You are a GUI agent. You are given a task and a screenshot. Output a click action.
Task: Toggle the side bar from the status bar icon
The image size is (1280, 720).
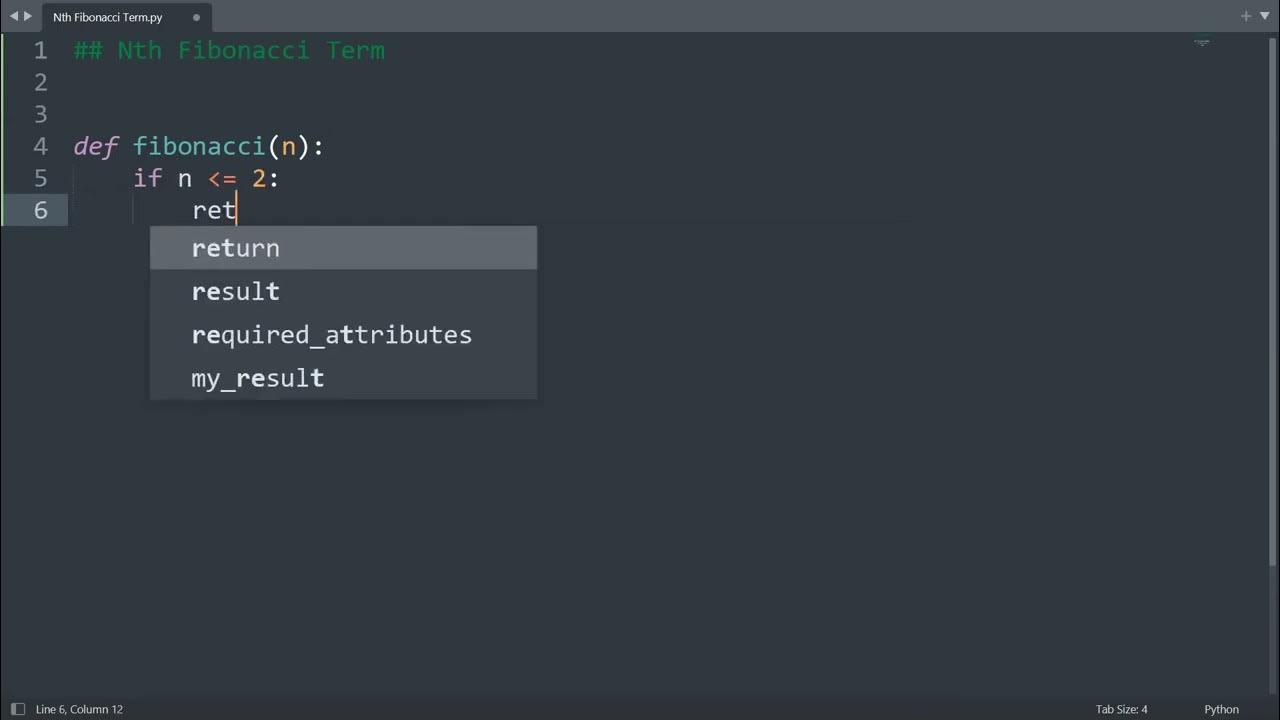click(x=16, y=709)
